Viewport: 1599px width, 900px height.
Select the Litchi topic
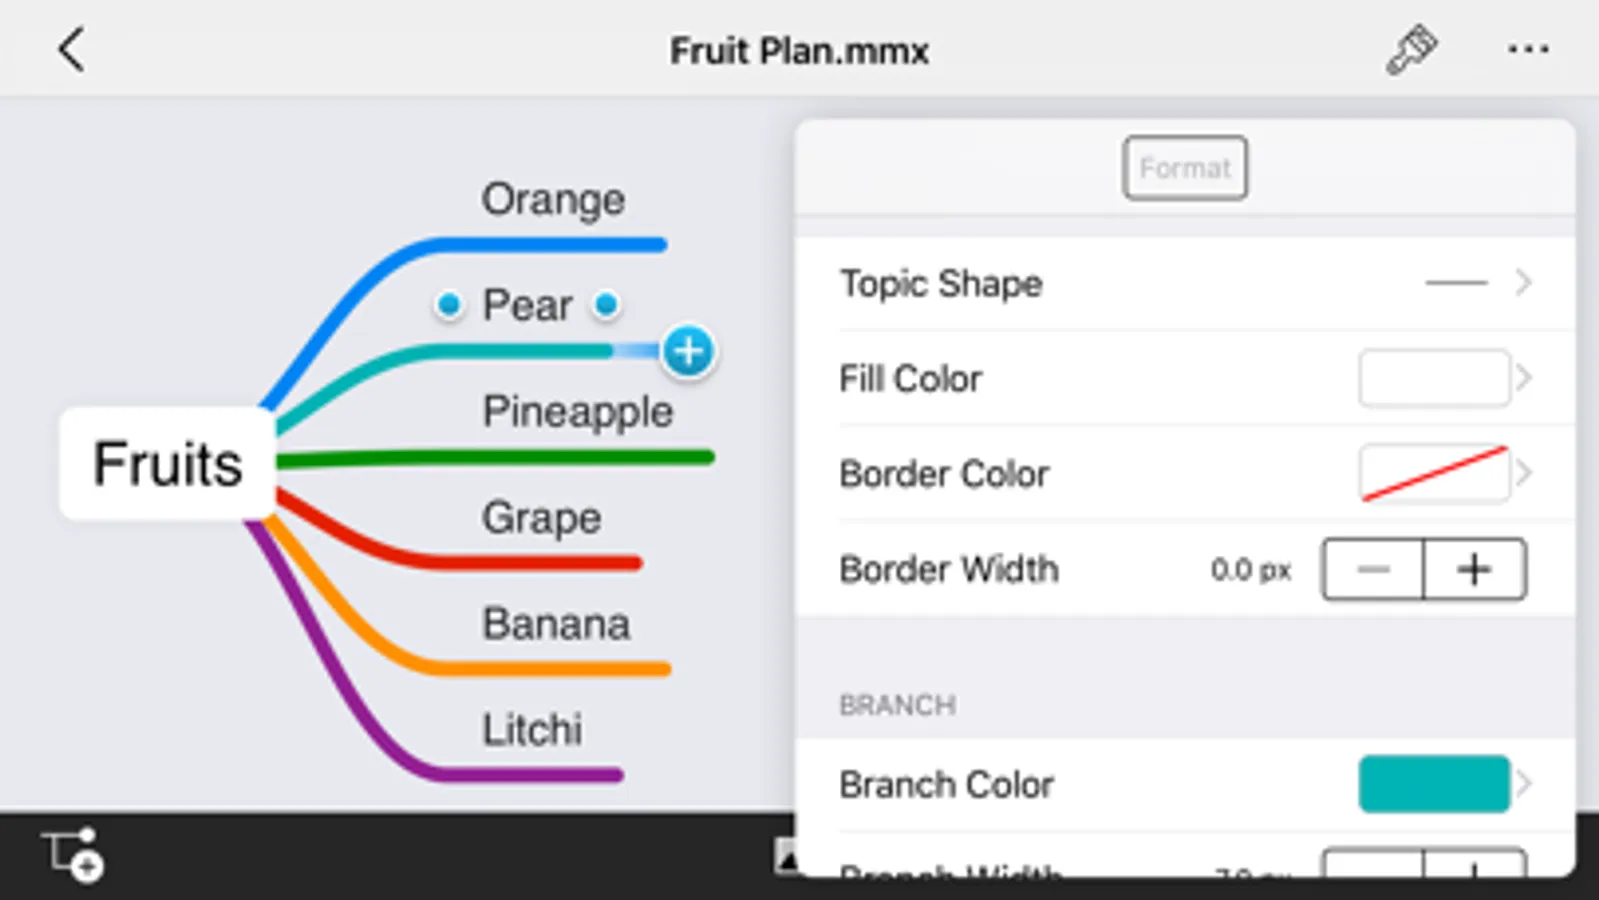pos(532,729)
